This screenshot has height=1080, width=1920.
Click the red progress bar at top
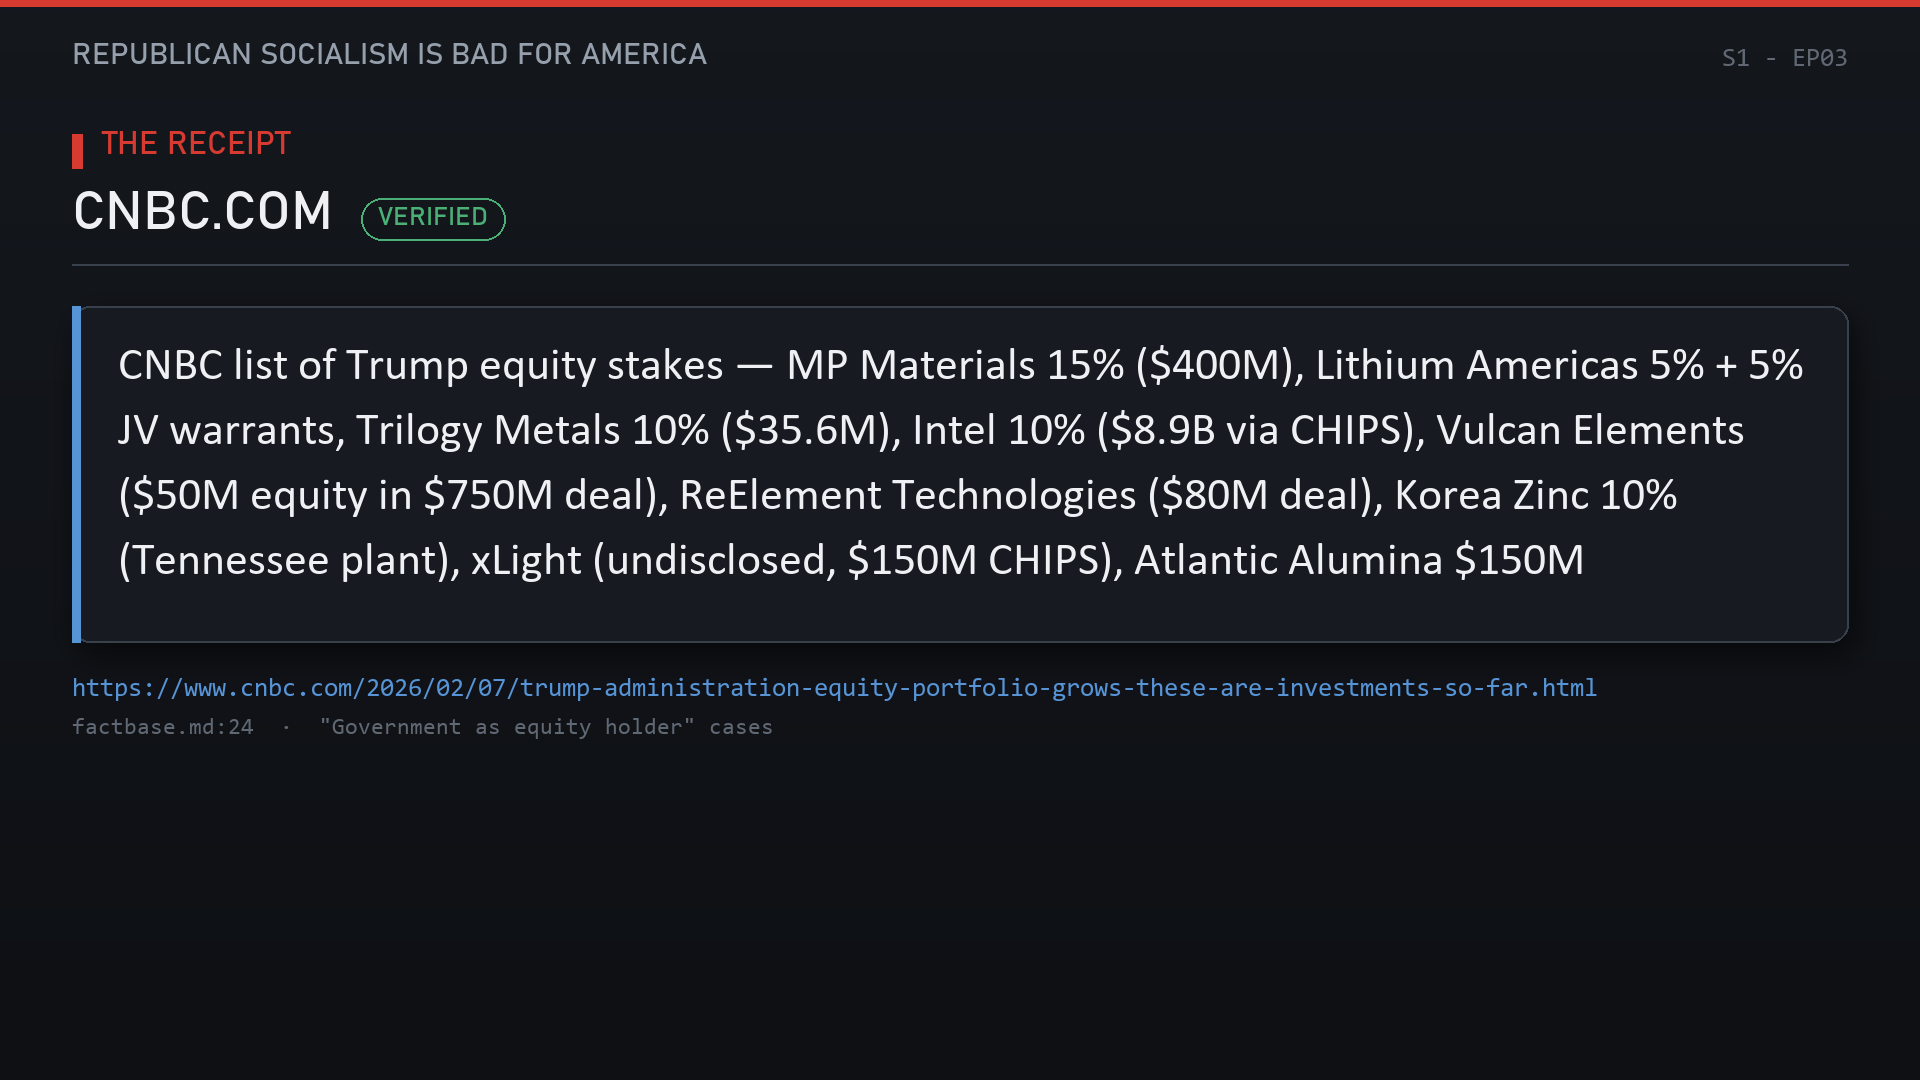click(x=960, y=3)
